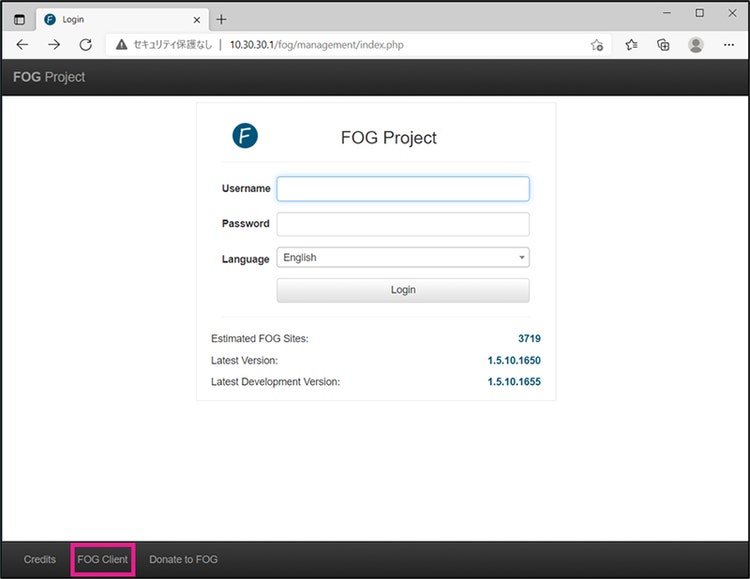Open the Settings and more ellipsis menu
The image size is (750, 579).
728,45
